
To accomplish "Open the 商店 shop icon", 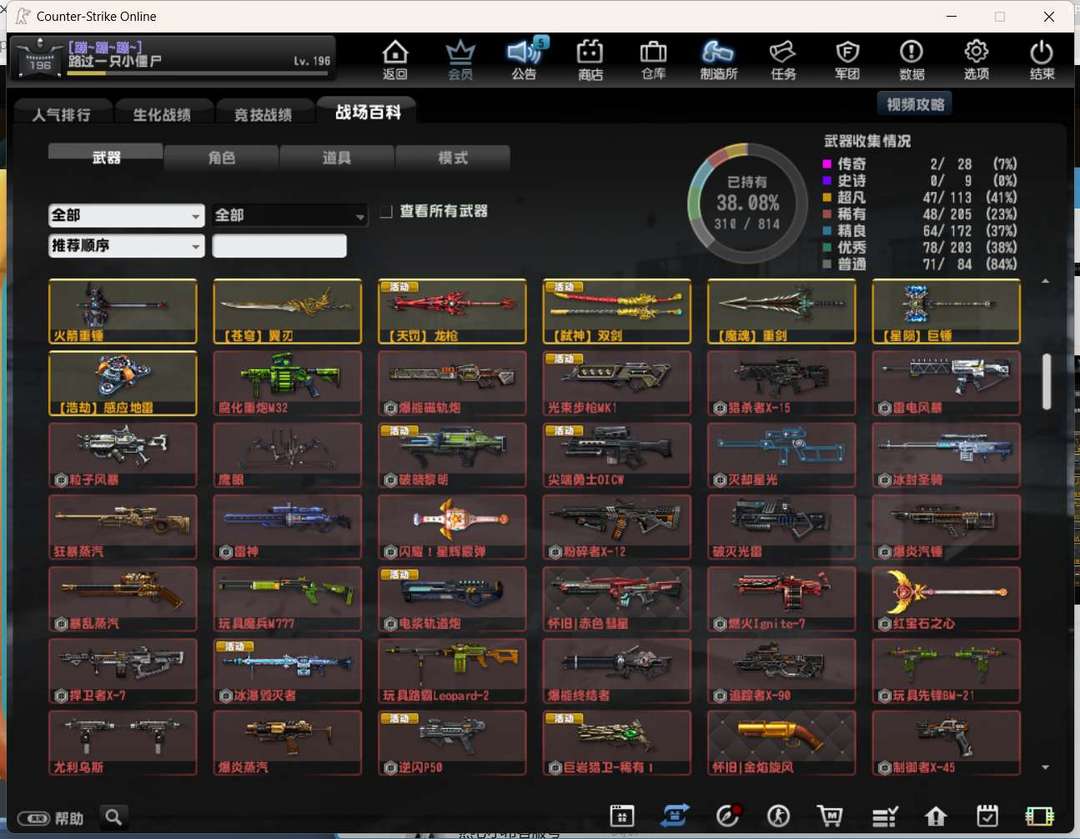I will point(590,60).
